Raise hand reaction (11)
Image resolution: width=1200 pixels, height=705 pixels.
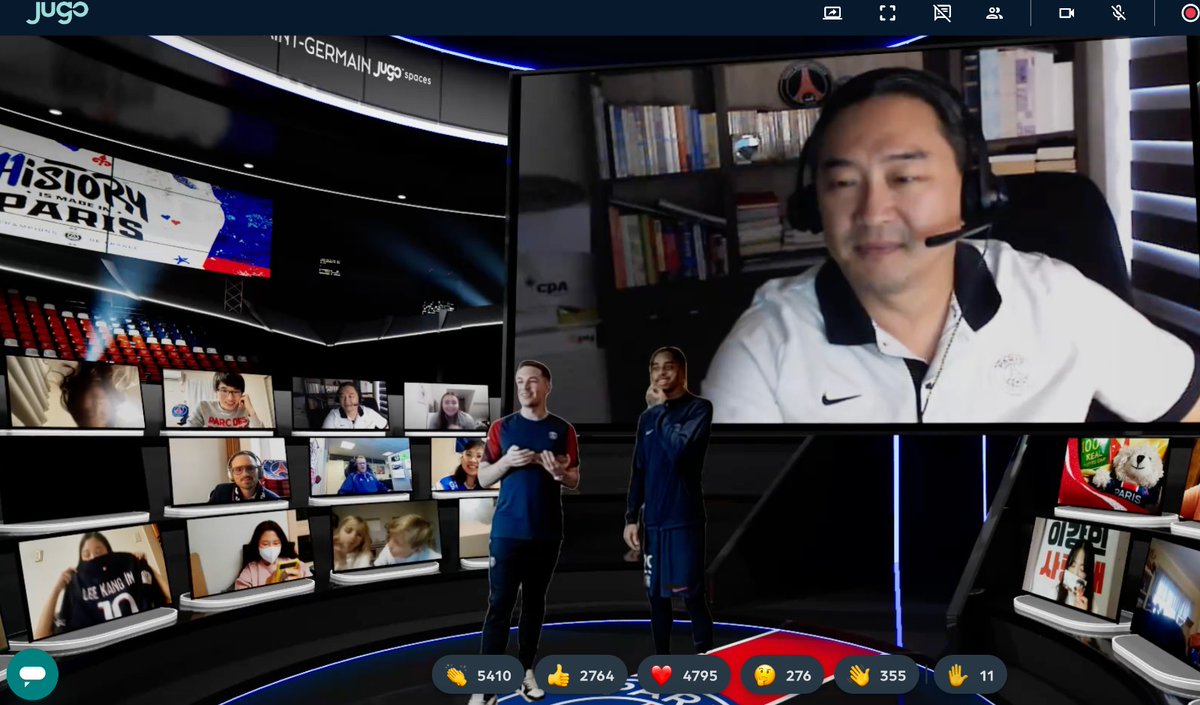[x=971, y=675]
